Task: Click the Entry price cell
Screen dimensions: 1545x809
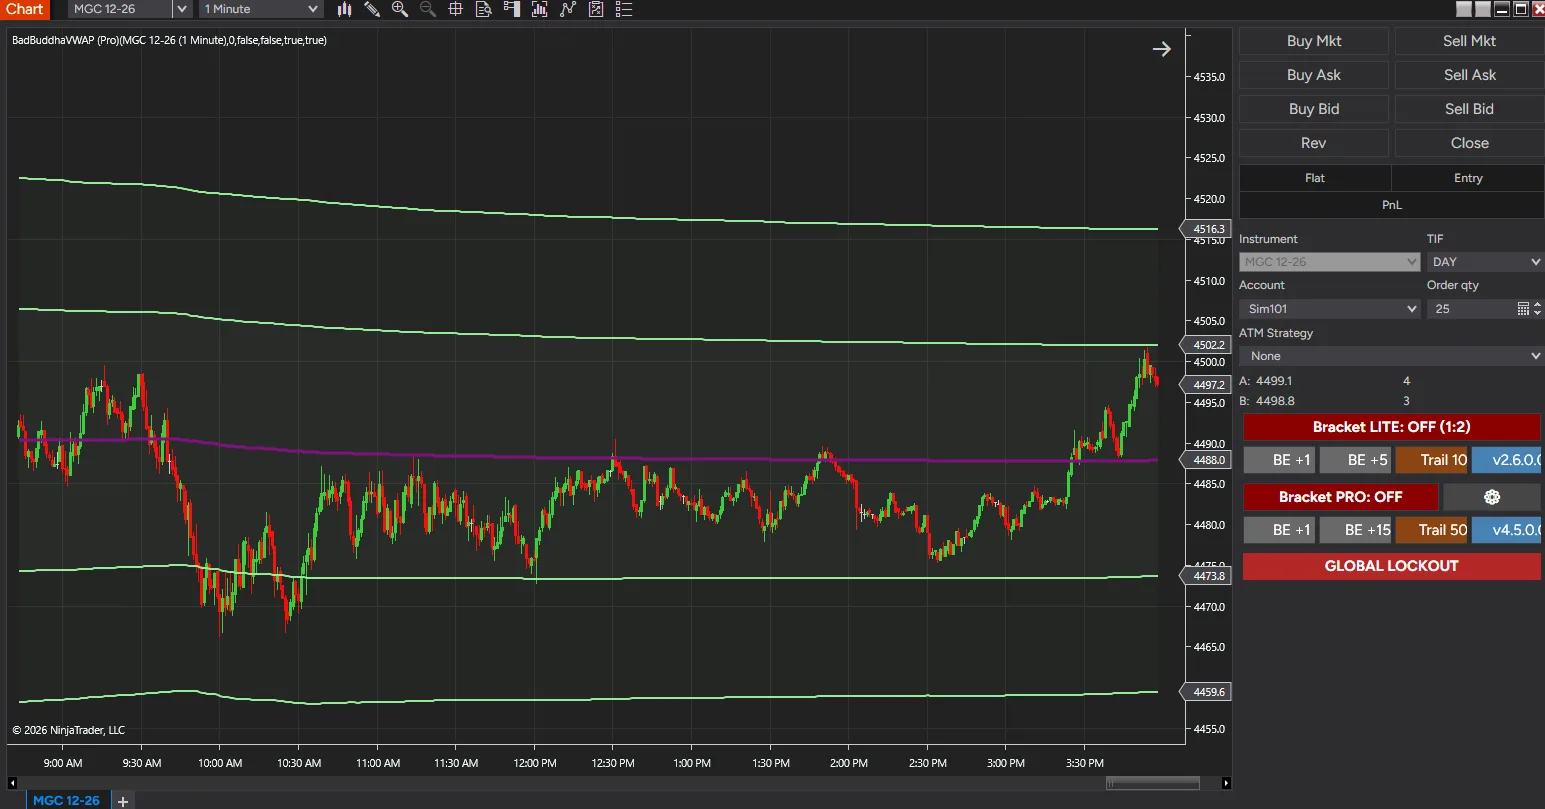Action: (x=1468, y=178)
